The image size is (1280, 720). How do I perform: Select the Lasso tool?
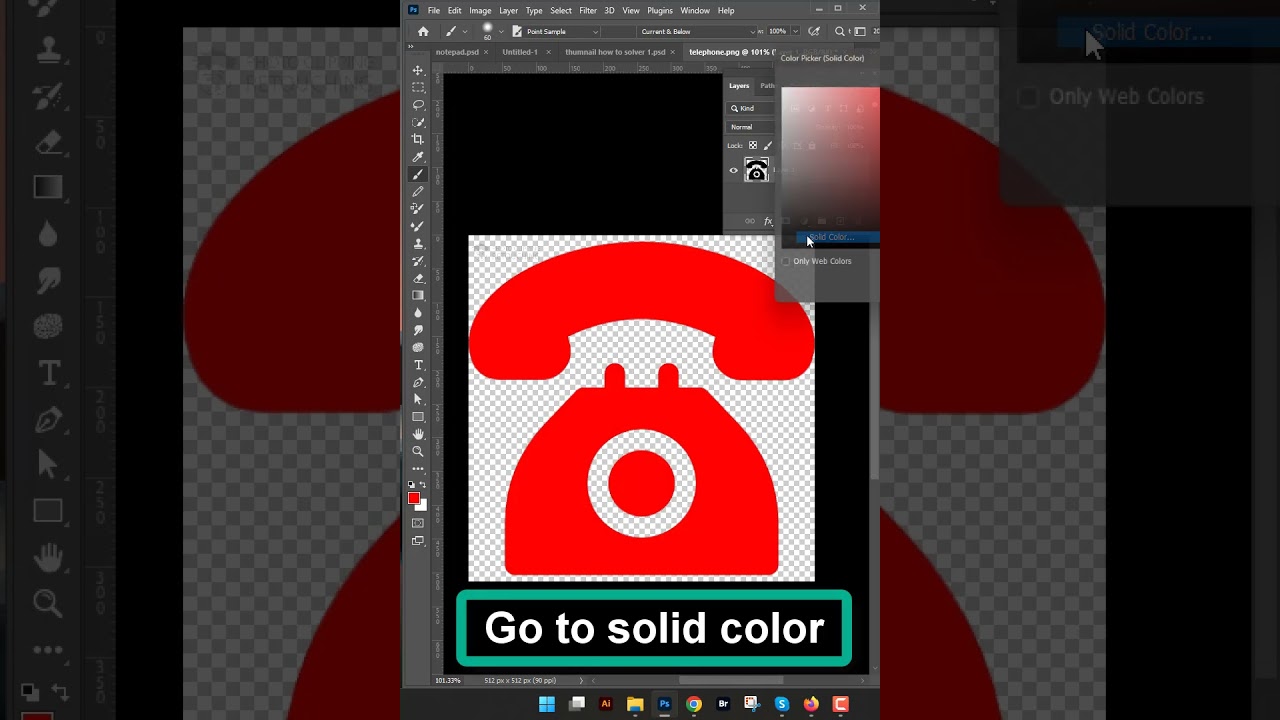[x=418, y=105]
